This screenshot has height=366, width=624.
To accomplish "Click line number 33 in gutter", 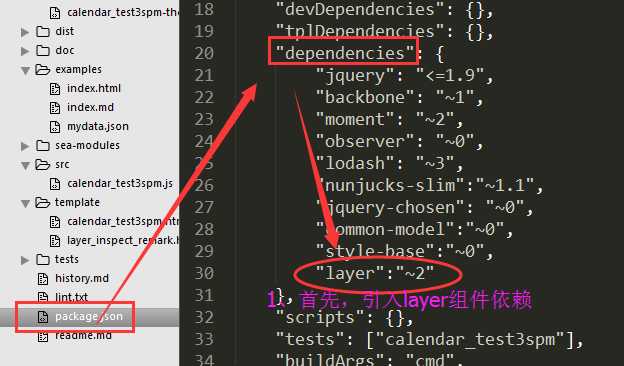I will click(x=204, y=339).
